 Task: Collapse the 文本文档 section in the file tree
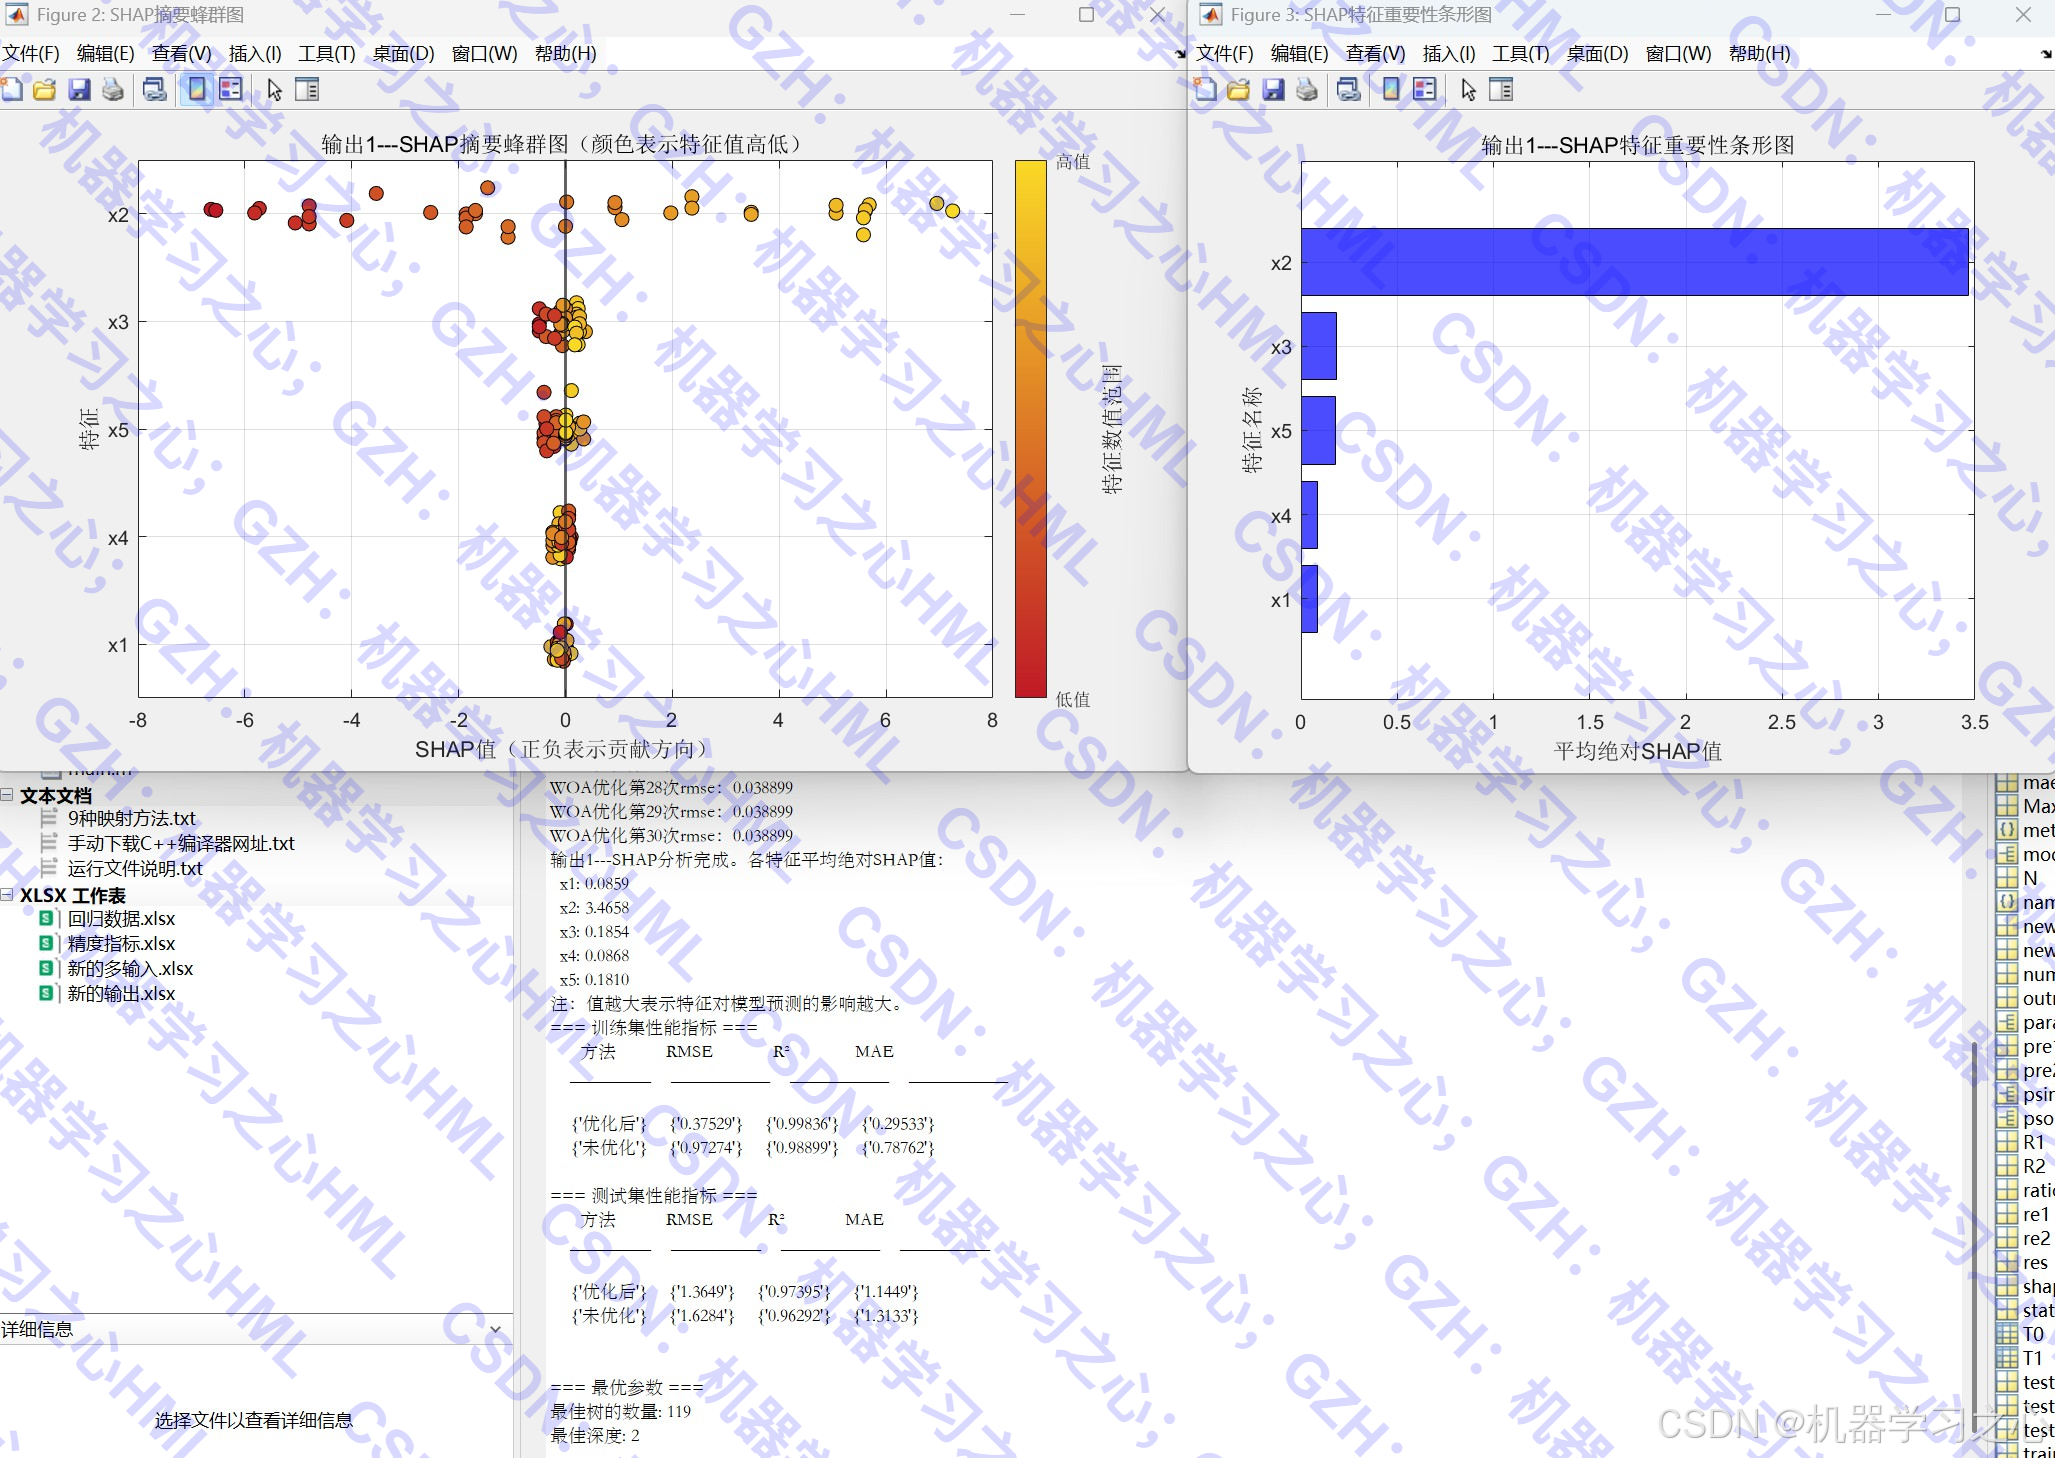click(8, 796)
